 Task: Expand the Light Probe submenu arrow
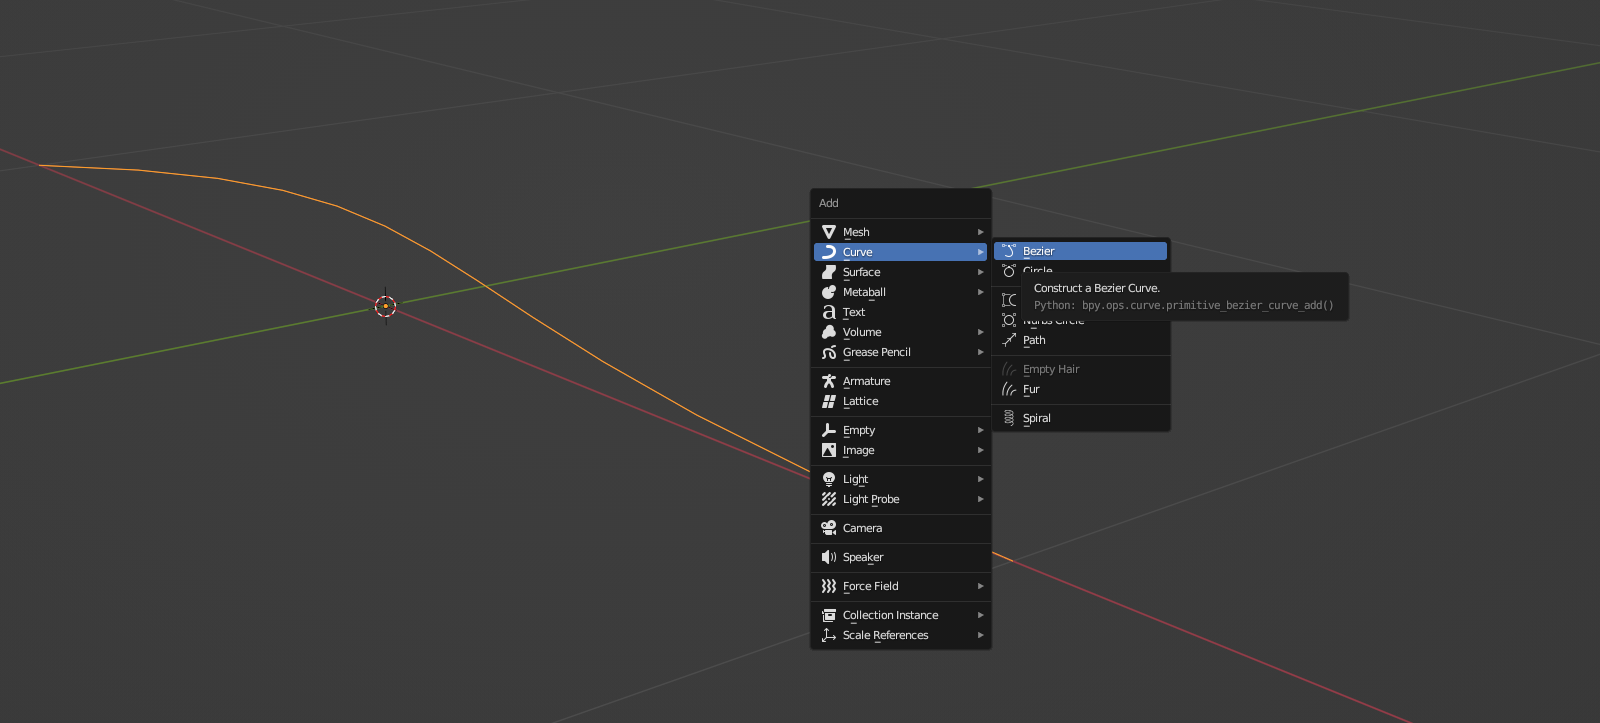[x=981, y=499]
